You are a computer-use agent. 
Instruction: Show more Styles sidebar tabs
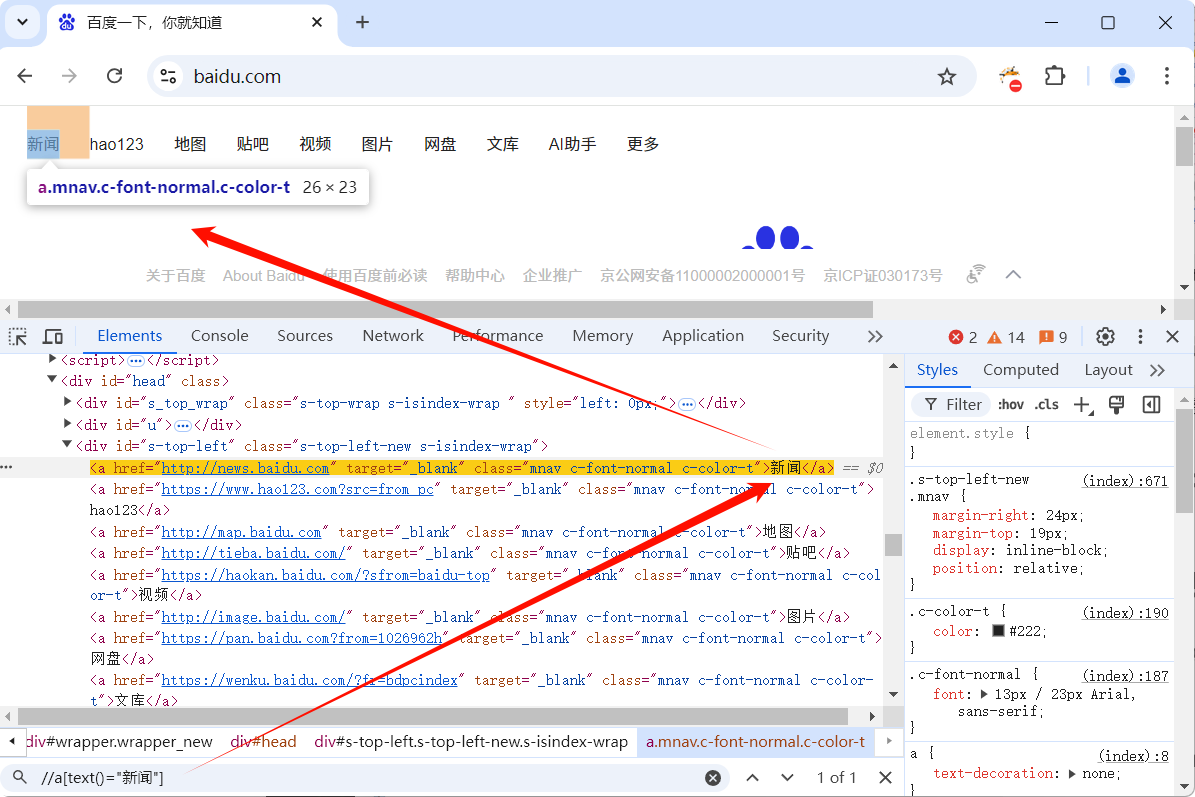pos(1158,370)
